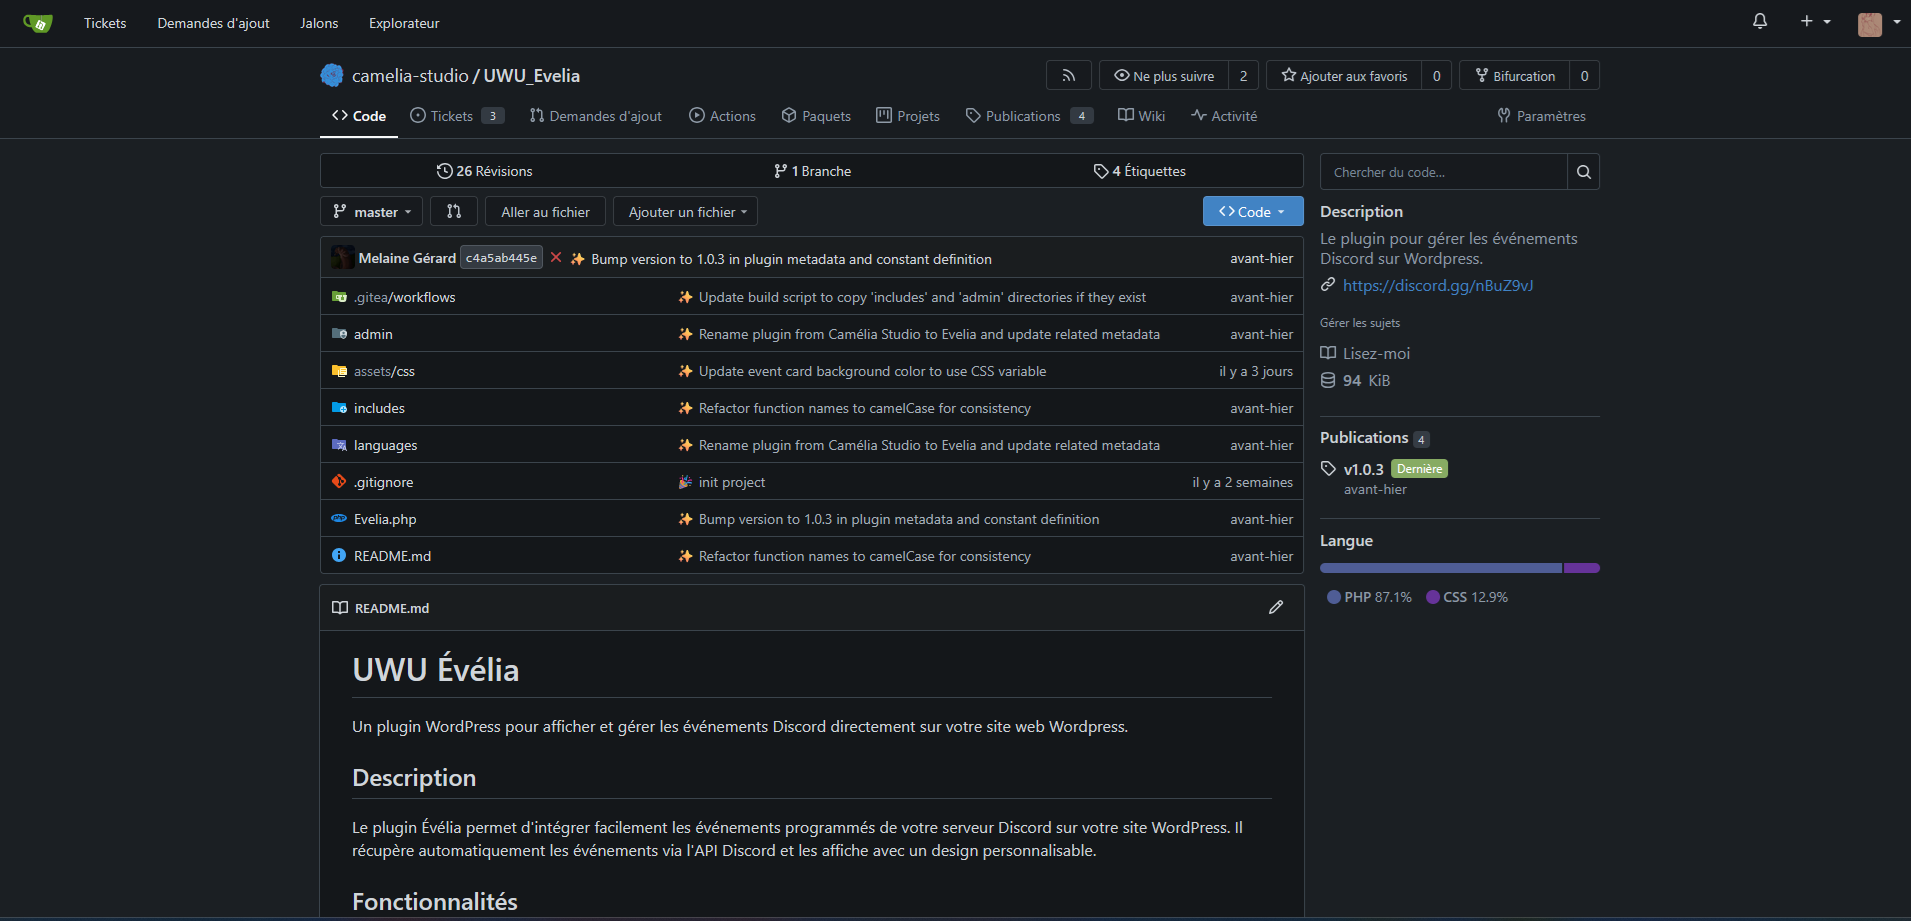
Task: Click the Lisez-moi book icon
Action: pyautogui.click(x=1328, y=353)
